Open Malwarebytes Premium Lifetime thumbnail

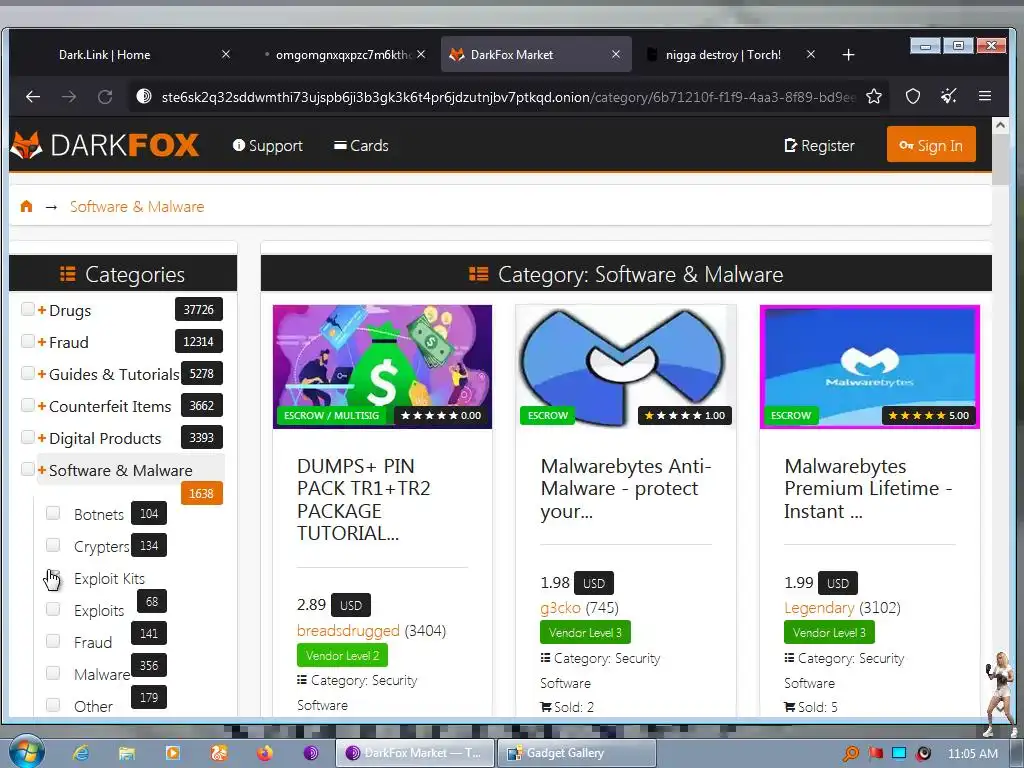tap(869, 366)
